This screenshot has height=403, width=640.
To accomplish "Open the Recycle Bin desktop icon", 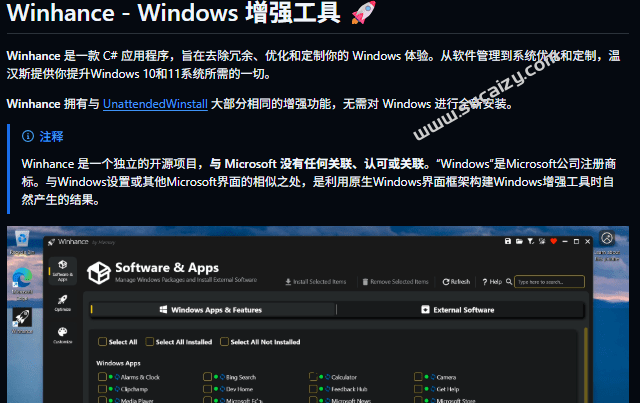I will click(x=22, y=243).
